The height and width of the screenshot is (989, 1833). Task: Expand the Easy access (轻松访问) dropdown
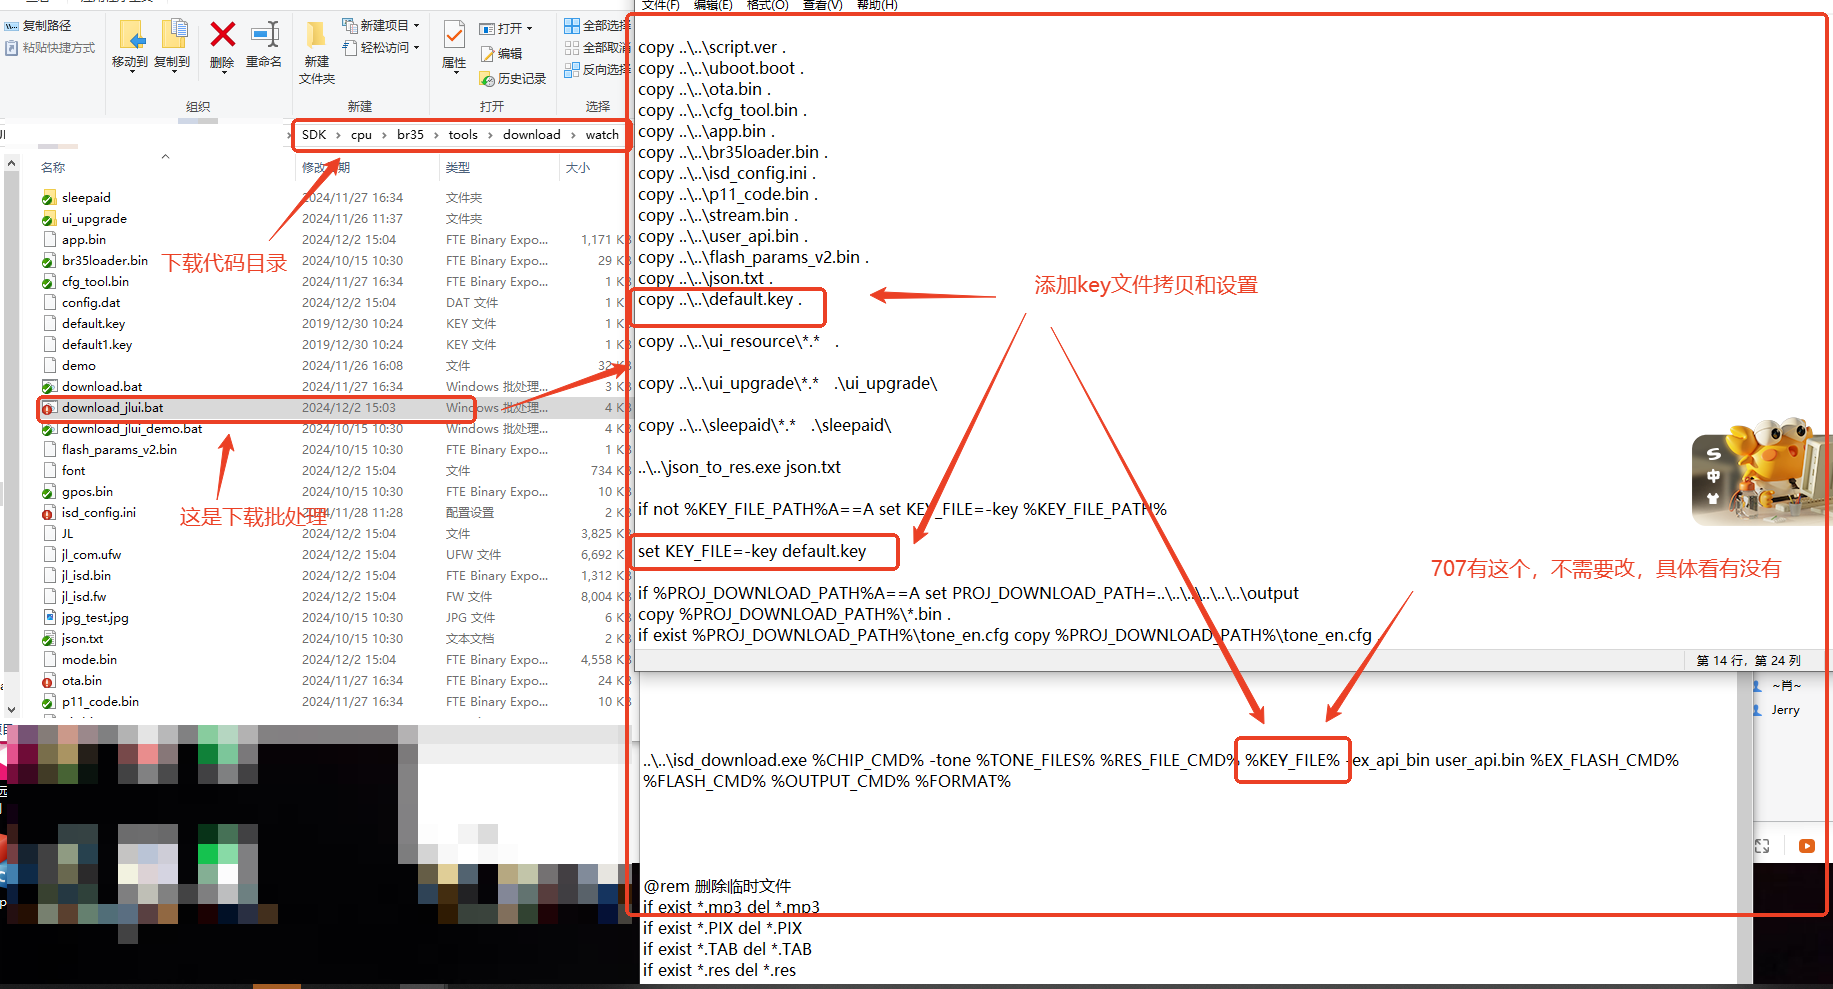[x=416, y=47]
